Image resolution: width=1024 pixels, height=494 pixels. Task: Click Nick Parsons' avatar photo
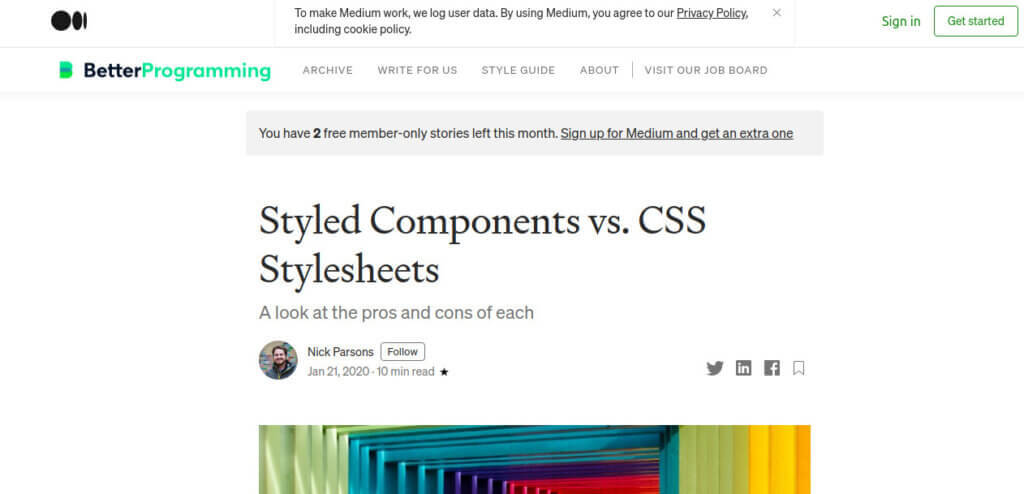pyautogui.click(x=278, y=360)
